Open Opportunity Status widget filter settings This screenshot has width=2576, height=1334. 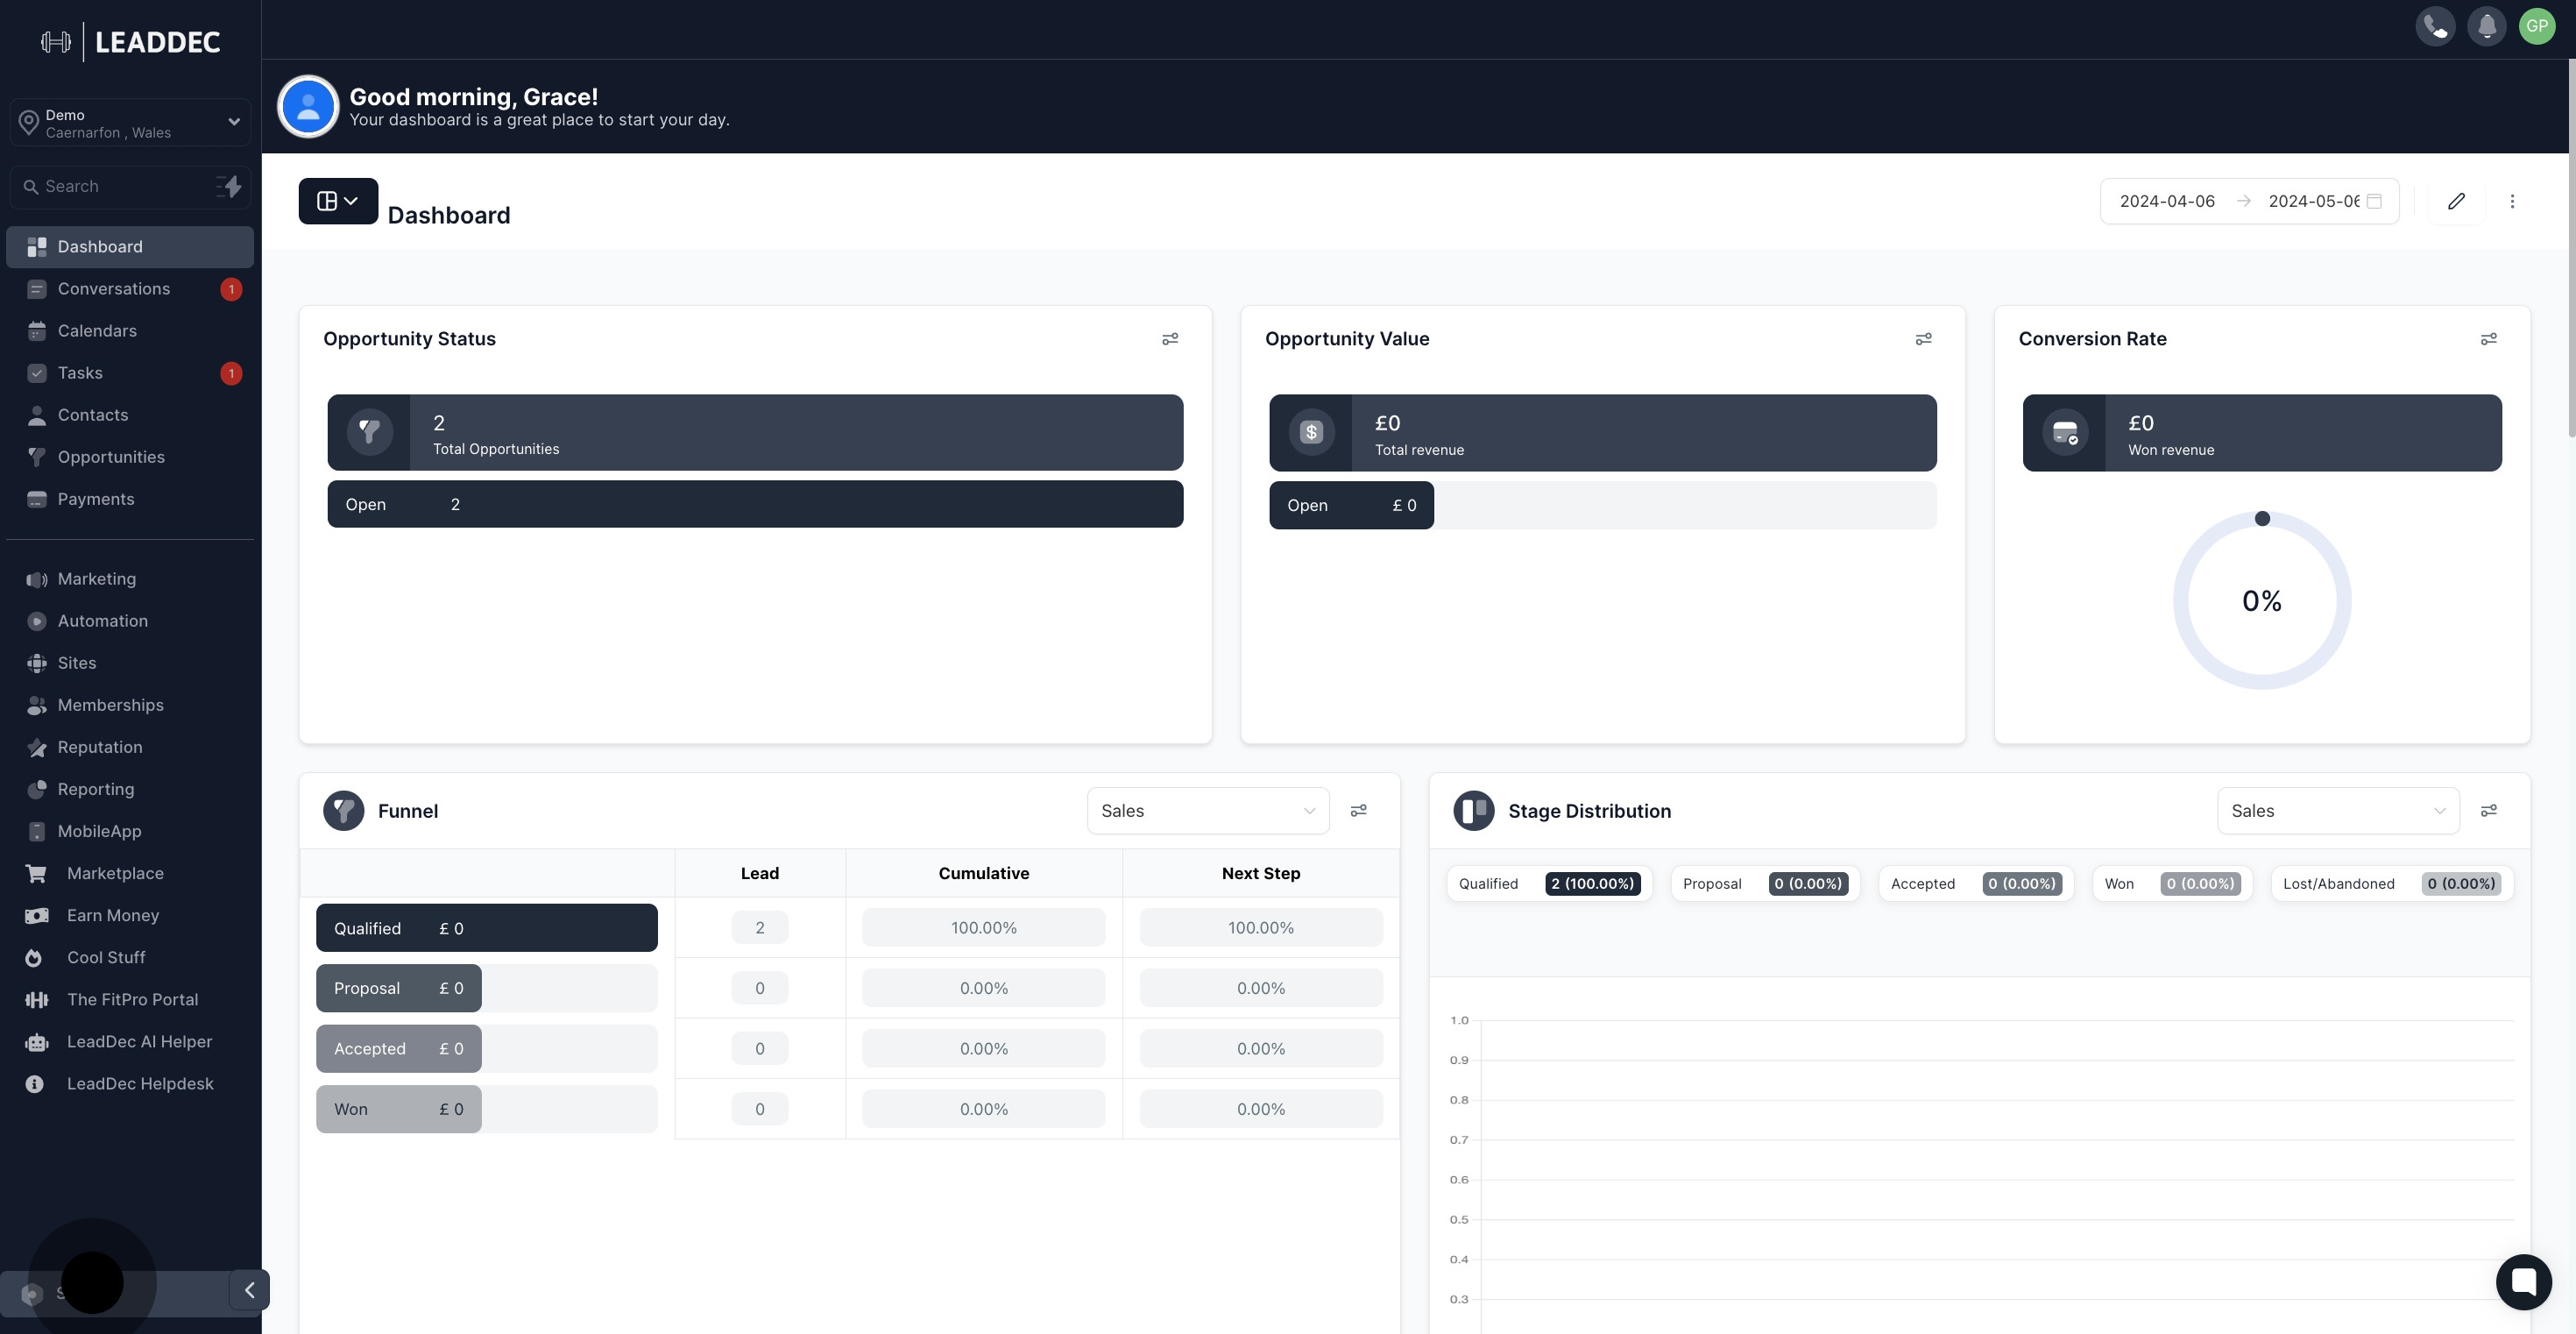point(1170,339)
